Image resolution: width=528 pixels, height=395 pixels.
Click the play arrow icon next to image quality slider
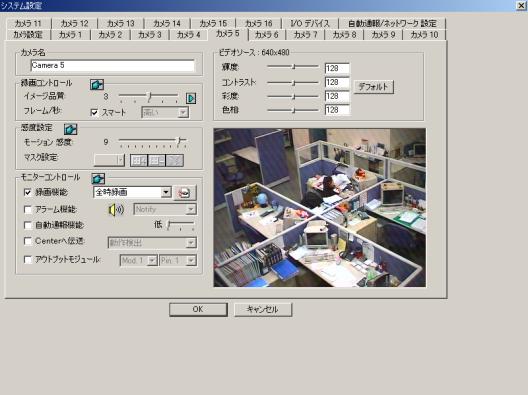click(191, 98)
